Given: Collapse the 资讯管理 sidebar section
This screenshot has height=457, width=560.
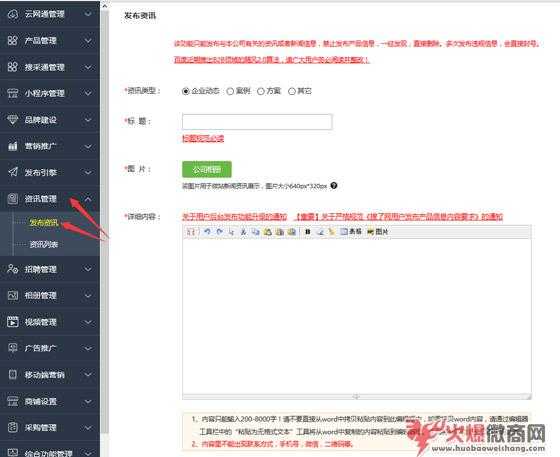Looking at the screenshot, I should pos(50,199).
